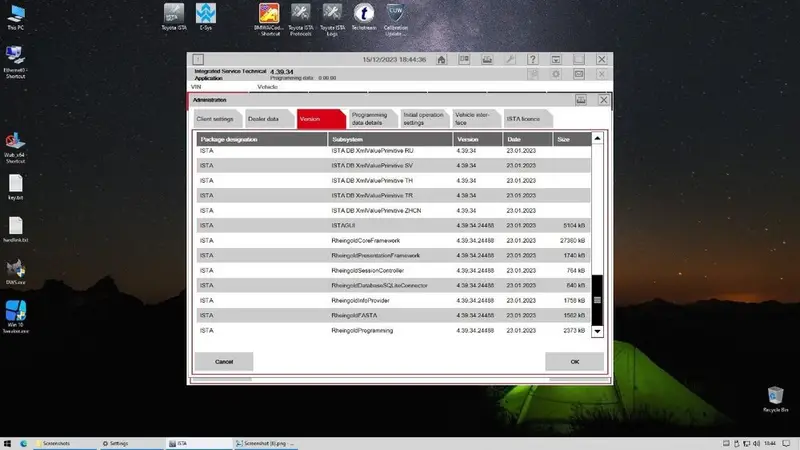Click the 27380 kB size cell

click(x=572, y=240)
